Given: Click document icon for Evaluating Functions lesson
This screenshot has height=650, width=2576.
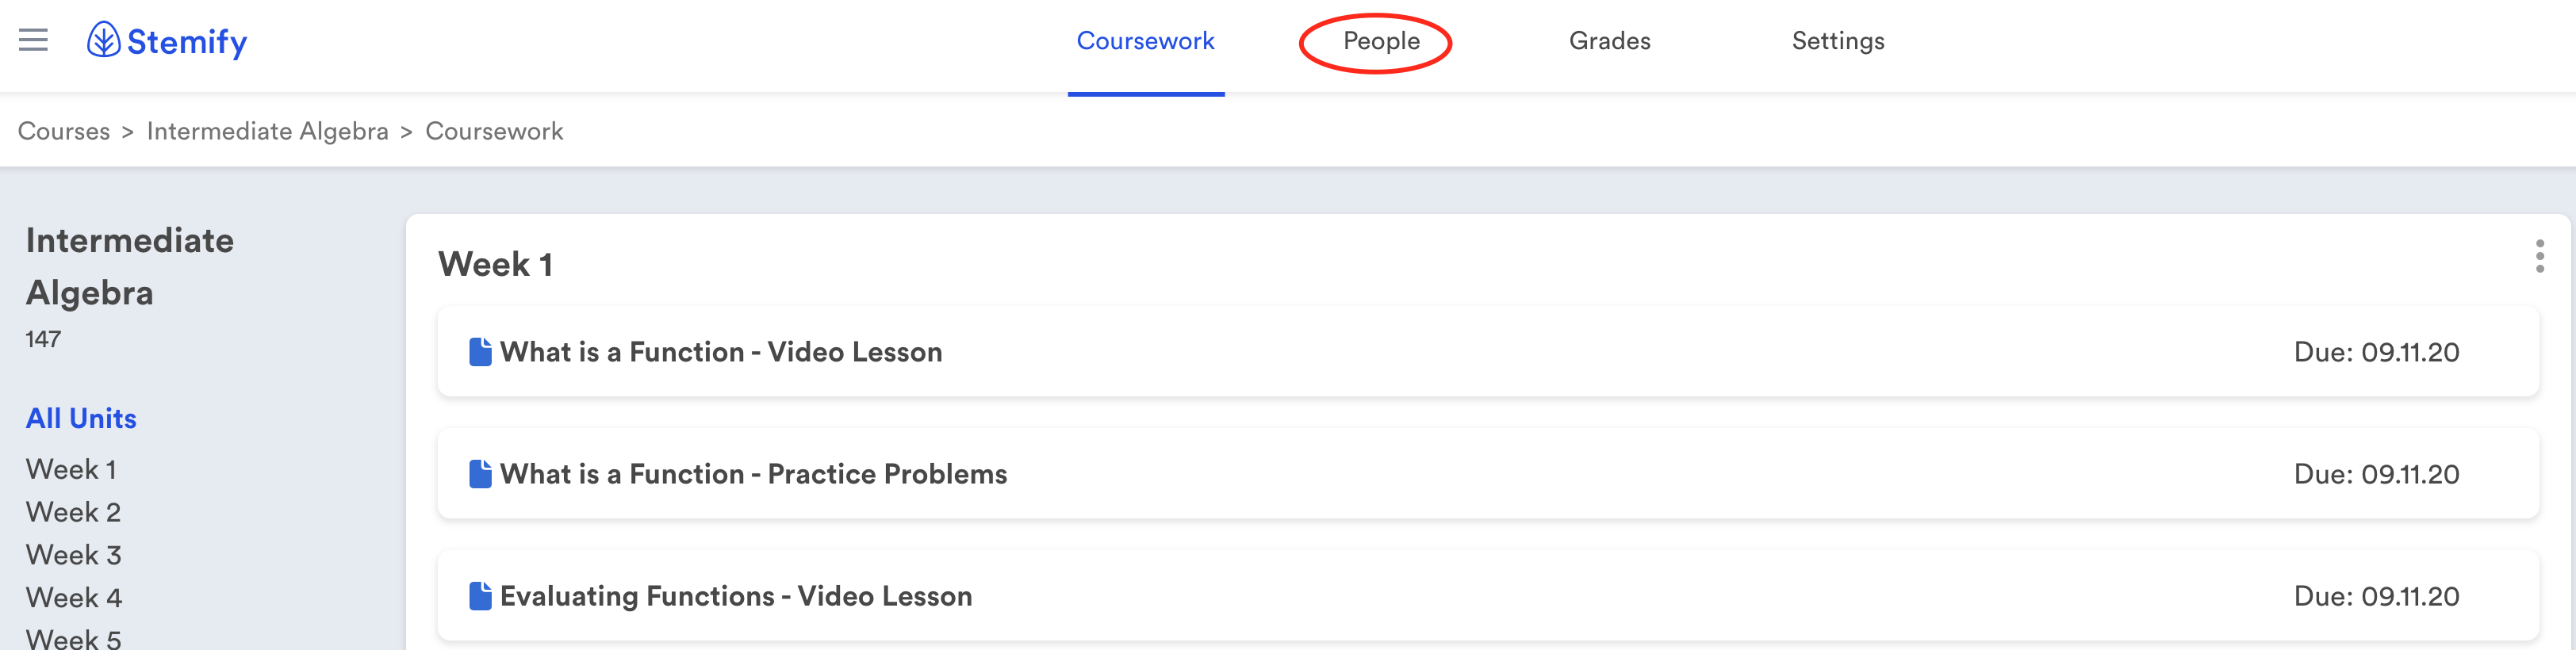Looking at the screenshot, I should point(480,596).
